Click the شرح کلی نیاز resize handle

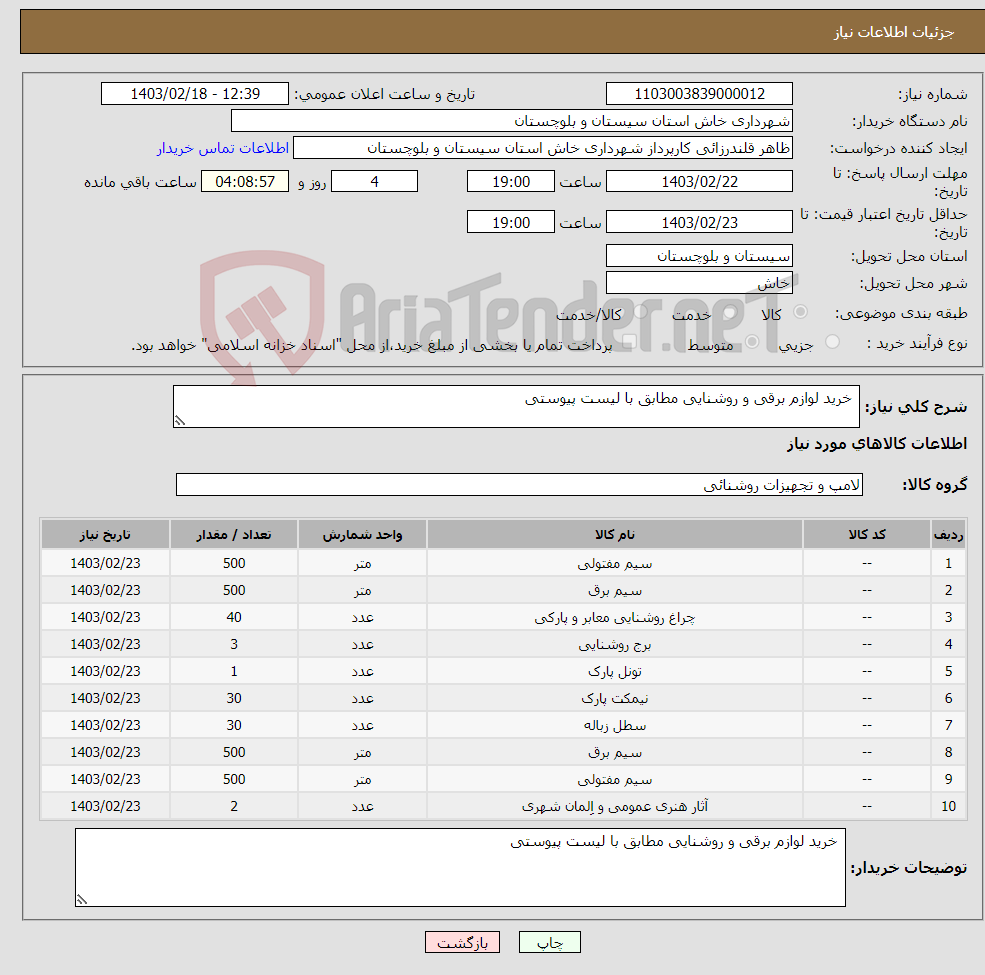tap(180, 422)
